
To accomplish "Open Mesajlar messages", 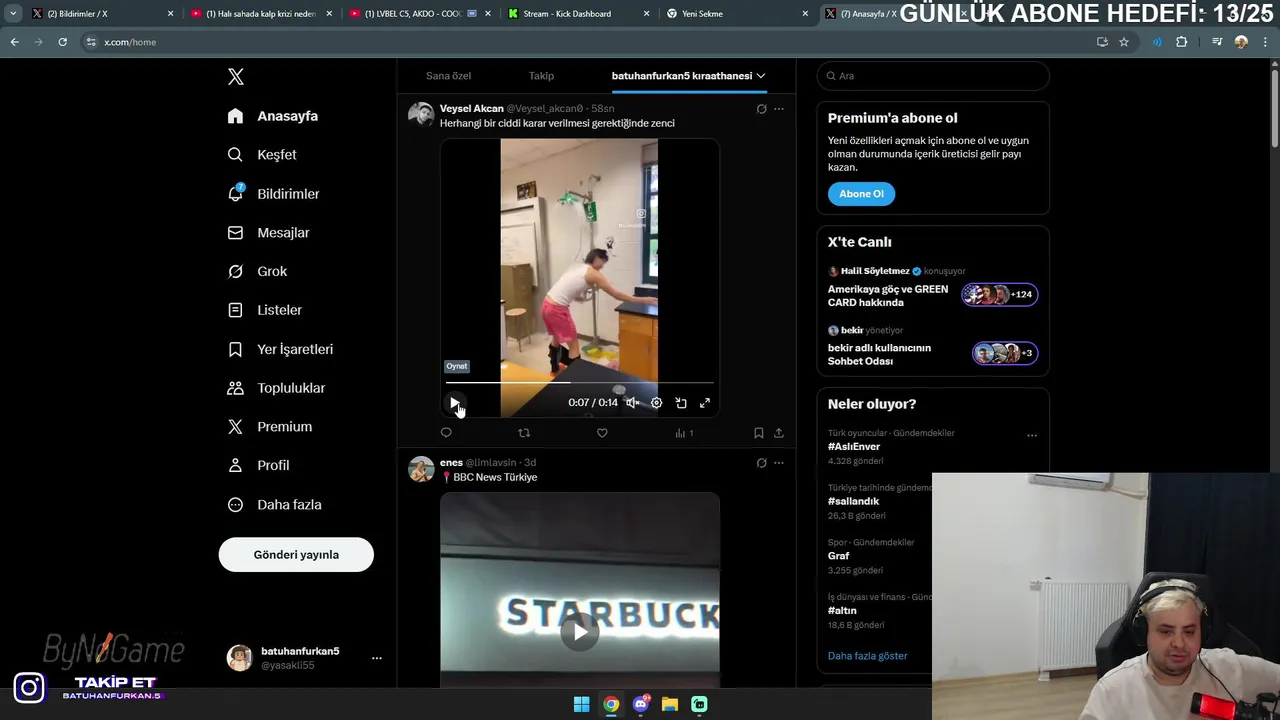I will 269,233.
